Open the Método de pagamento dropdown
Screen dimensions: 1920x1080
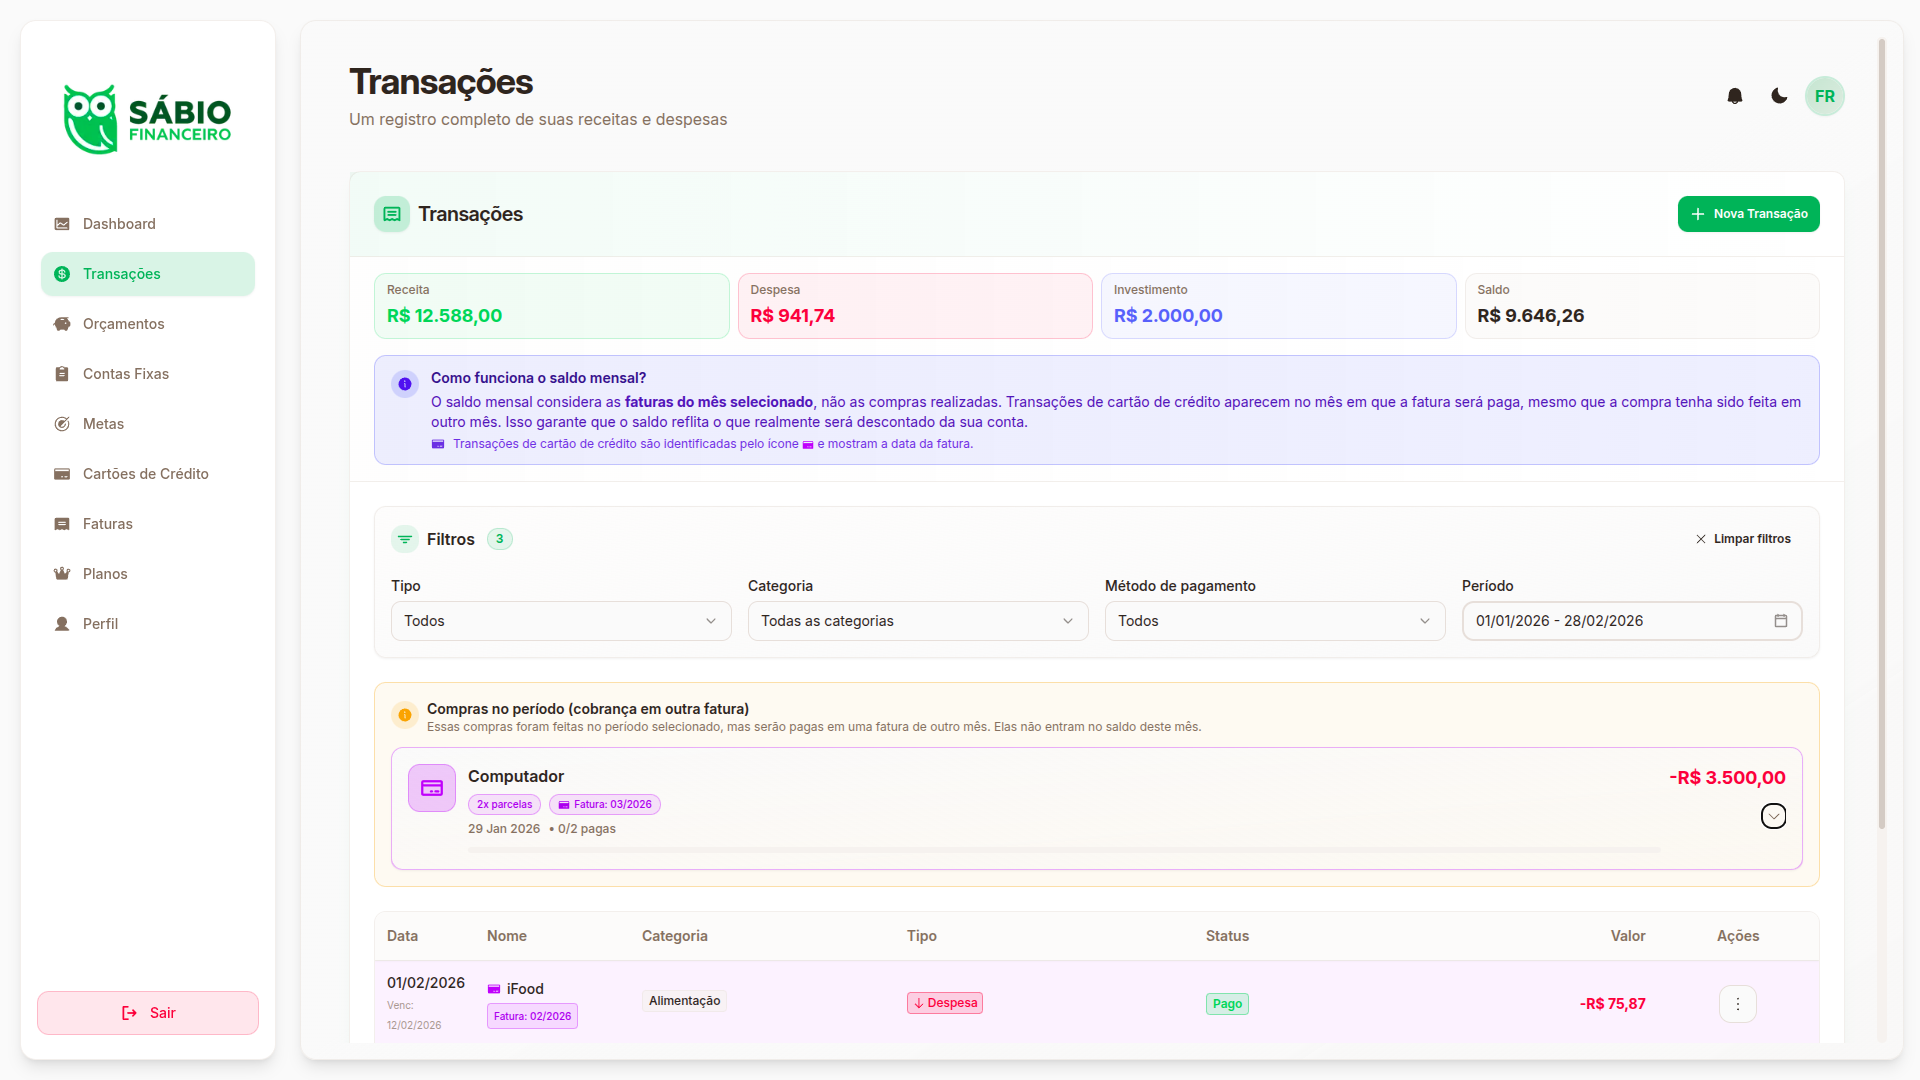[x=1275, y=621]
